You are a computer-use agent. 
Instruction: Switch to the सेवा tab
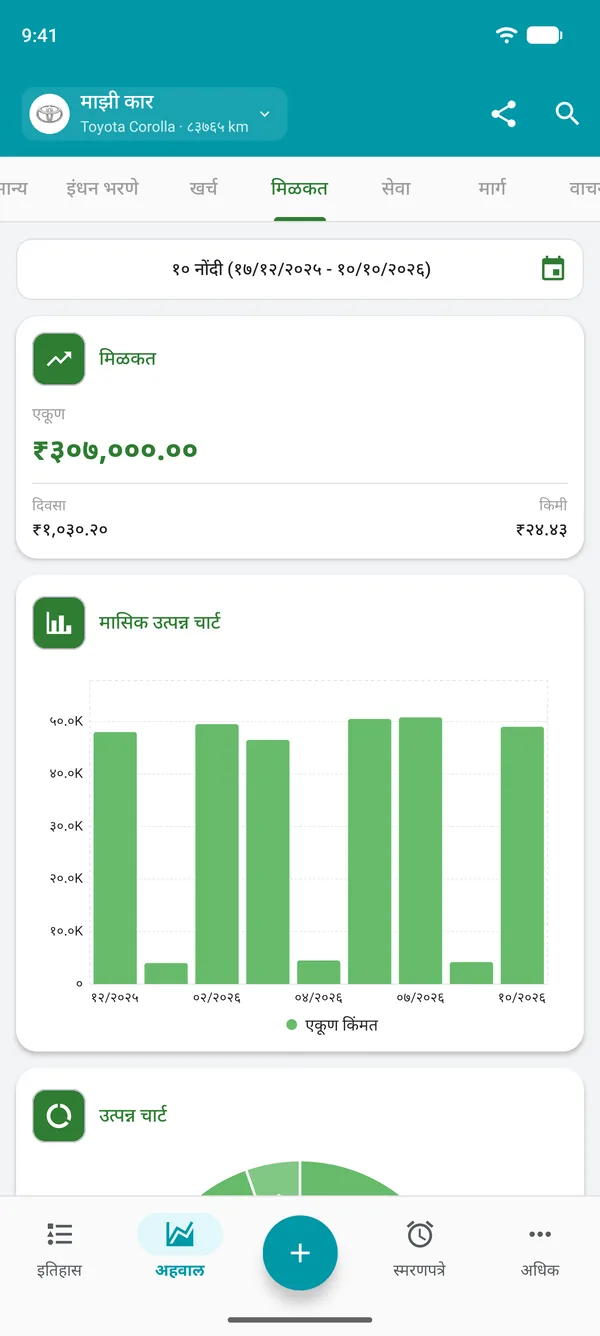pyautogui.click(x=396, y=188)
